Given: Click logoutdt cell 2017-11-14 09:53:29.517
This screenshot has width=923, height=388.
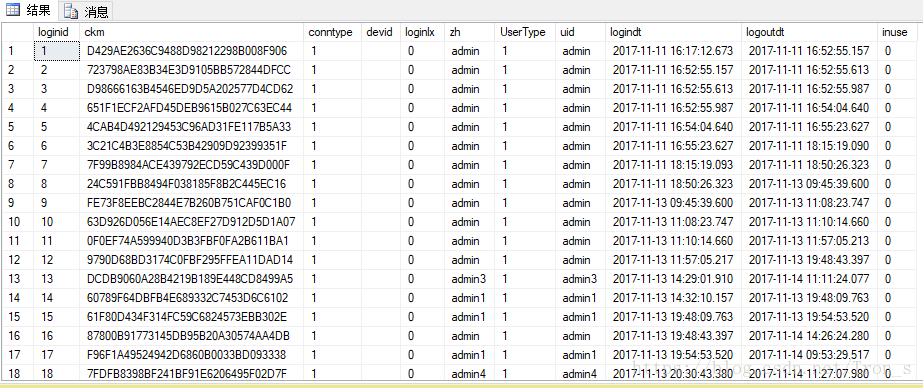Looking at the screenshot, I should tap(809, 354).
